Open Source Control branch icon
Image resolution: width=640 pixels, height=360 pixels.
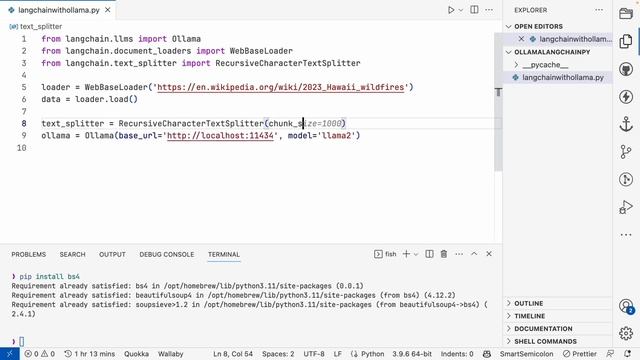click(626, 152)
